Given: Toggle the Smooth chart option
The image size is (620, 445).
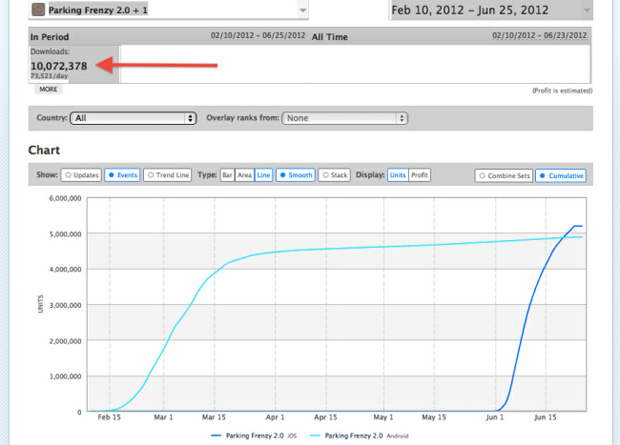Looking at the screenshot, I should [296, 175].
